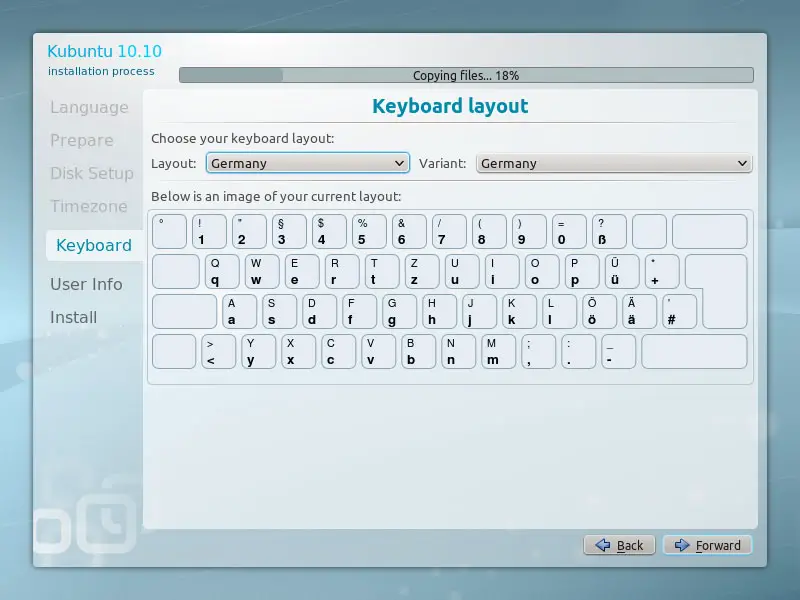The height and width of the screenshot is (600, 800).
Task: Click the 9 ) key in number row
Action: tap(529, 231)
